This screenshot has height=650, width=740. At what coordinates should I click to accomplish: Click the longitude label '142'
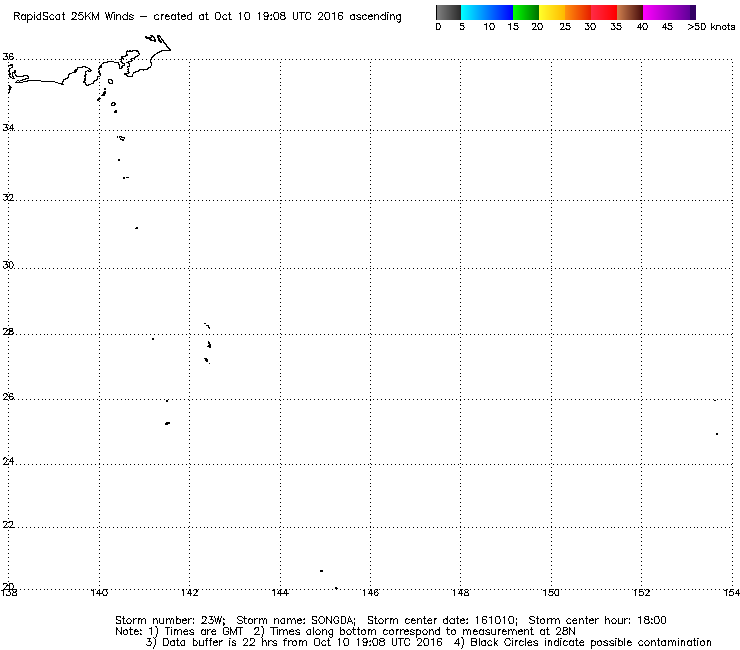point(190,593)
